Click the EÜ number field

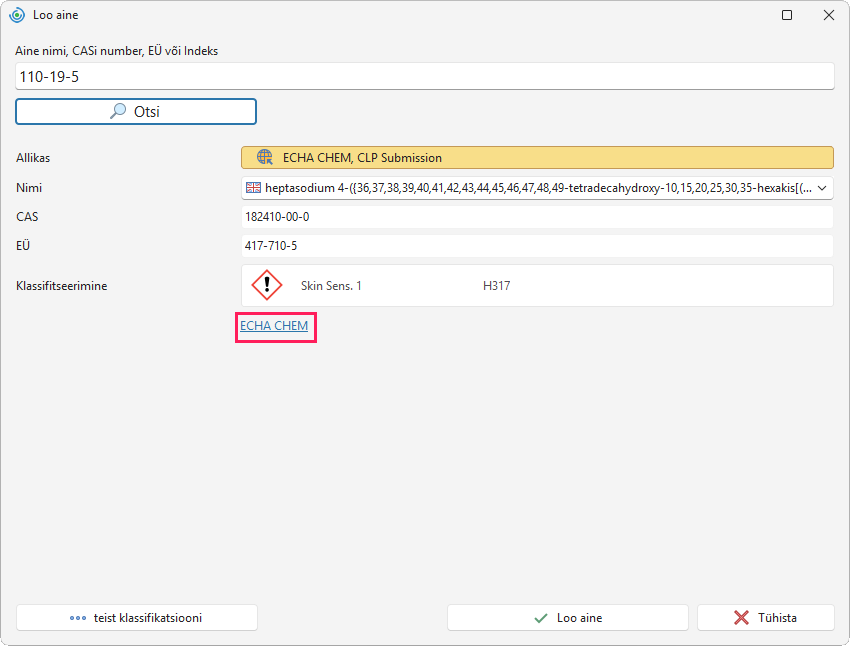coord(537,246)
